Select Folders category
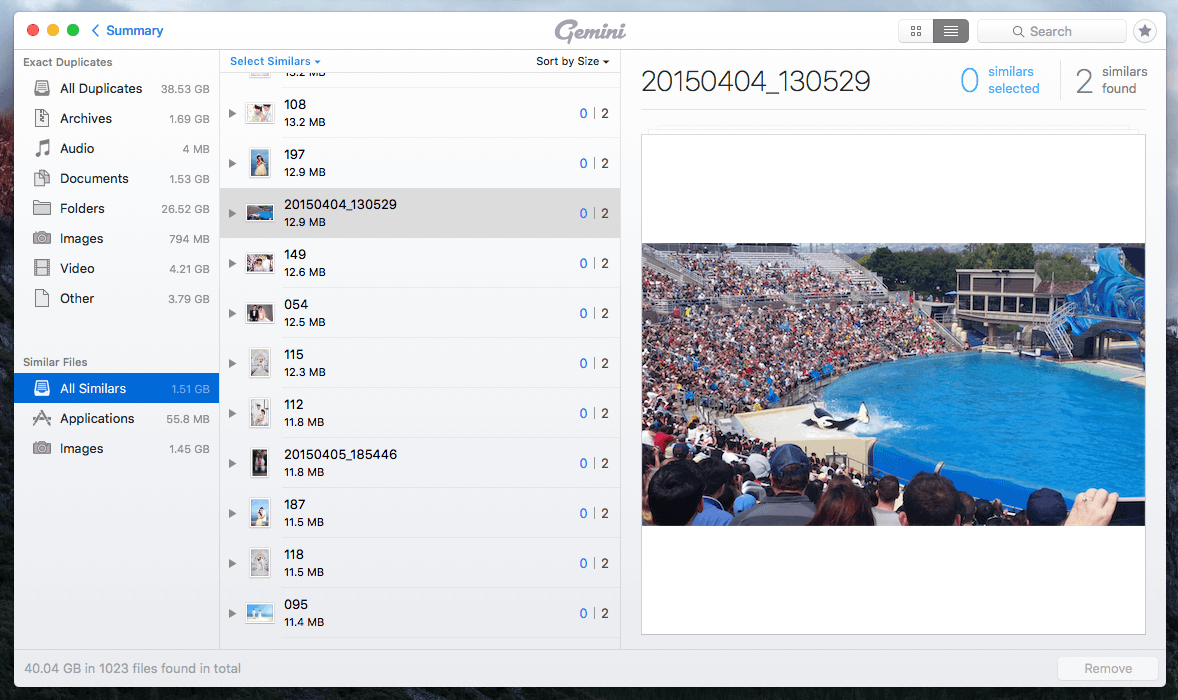Image resolution: width=1178 pixels, height=700 pixels. [116, 209]
